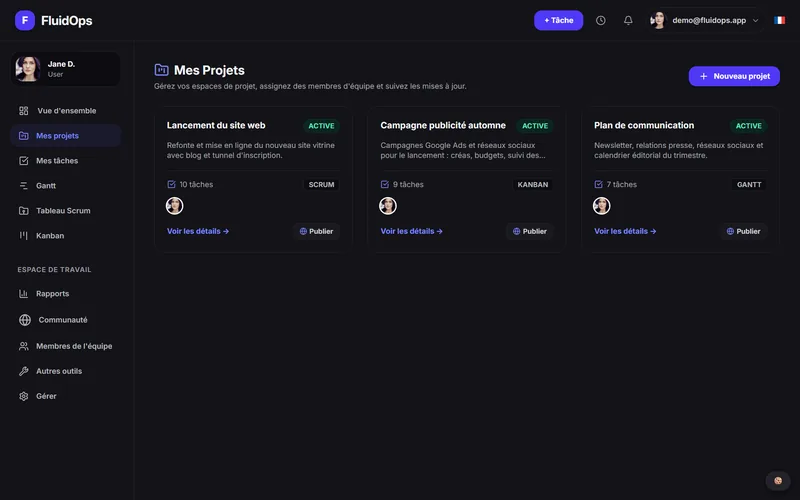This screenshot has width=800, height=500.
Task: Open the notifications bell
Action: pyautogui.click(x=628, y=20)
